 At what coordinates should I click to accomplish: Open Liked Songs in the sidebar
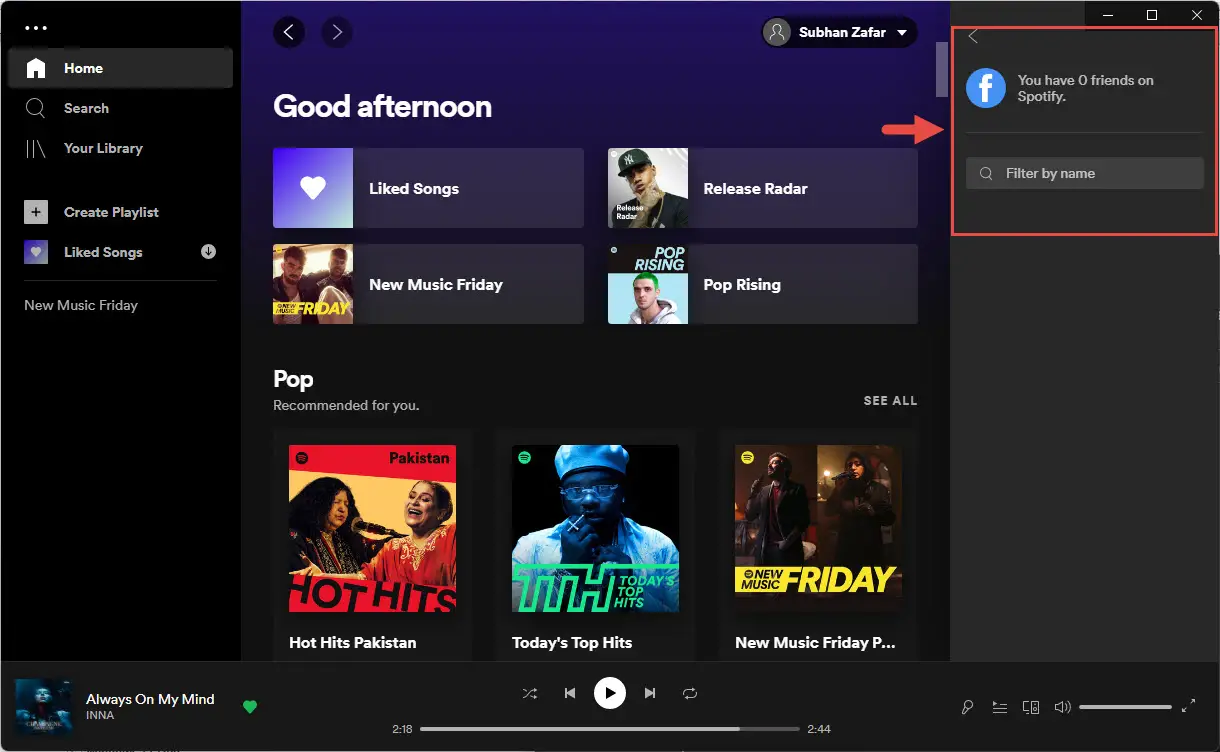click(103, 252)
